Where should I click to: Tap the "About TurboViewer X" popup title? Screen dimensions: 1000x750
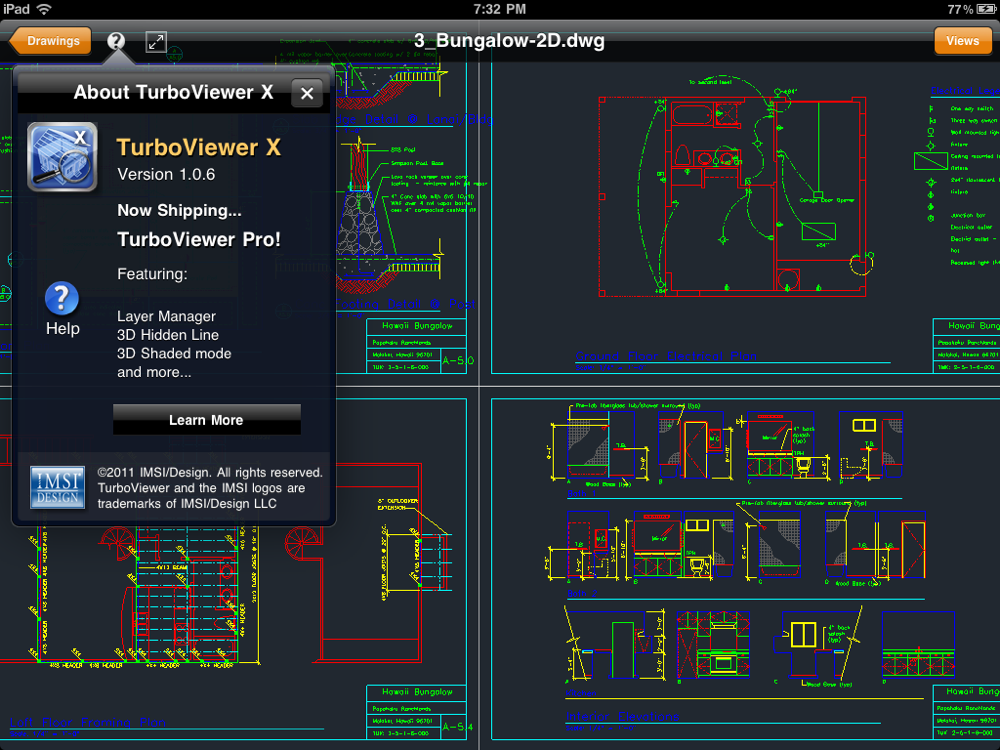(173, 92)
